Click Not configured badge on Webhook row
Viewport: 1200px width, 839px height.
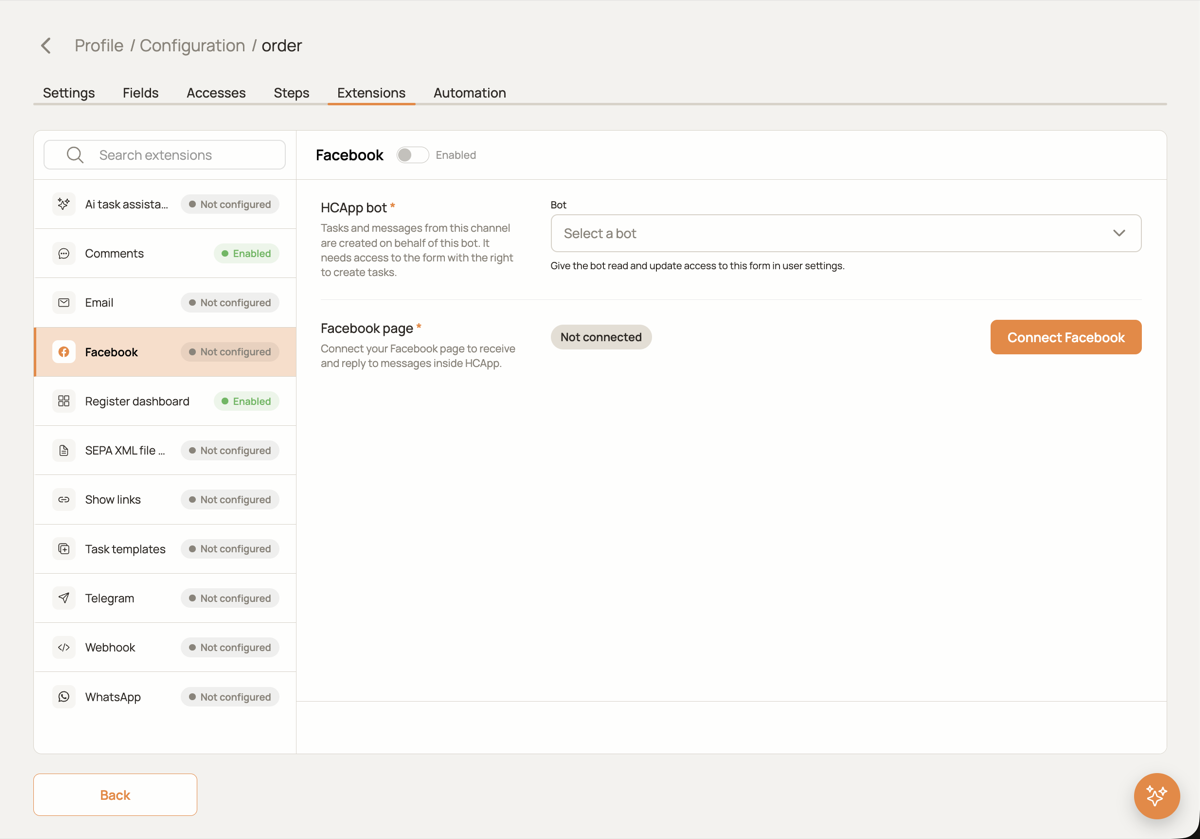click(230, 648)
